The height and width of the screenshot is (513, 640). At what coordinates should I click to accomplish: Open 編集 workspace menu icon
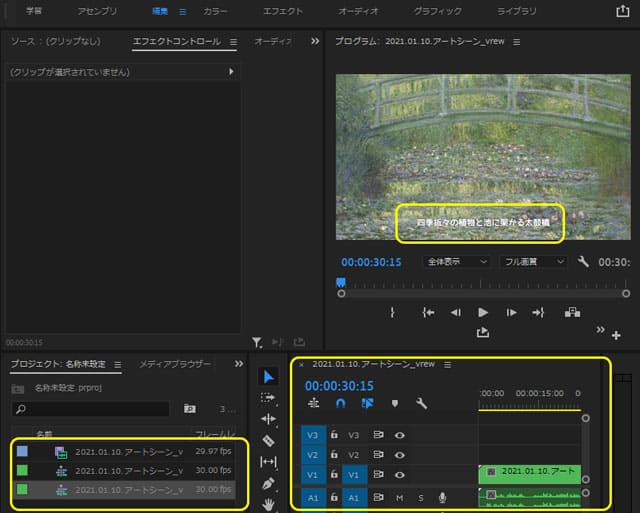pos(183,12)
